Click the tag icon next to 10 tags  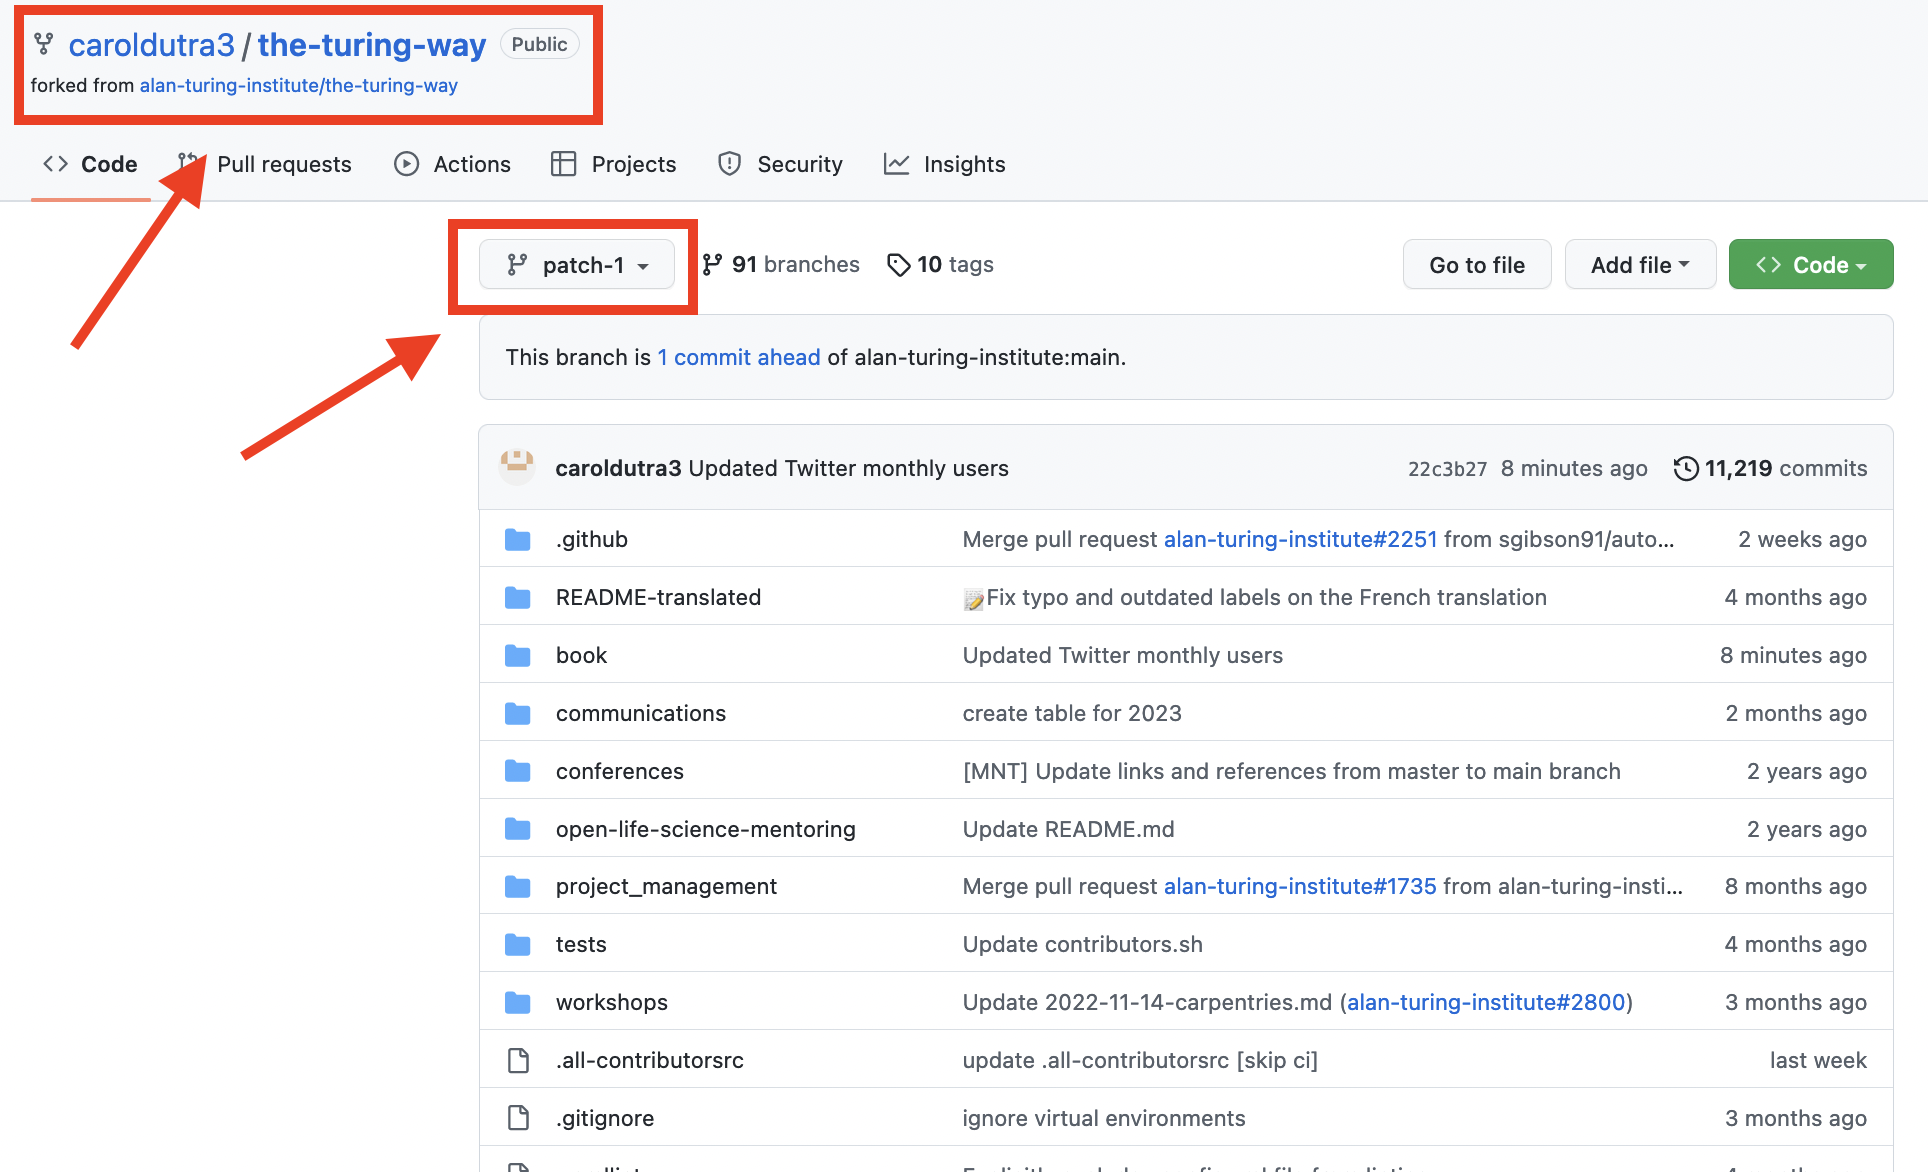click(x=897, y=264)
